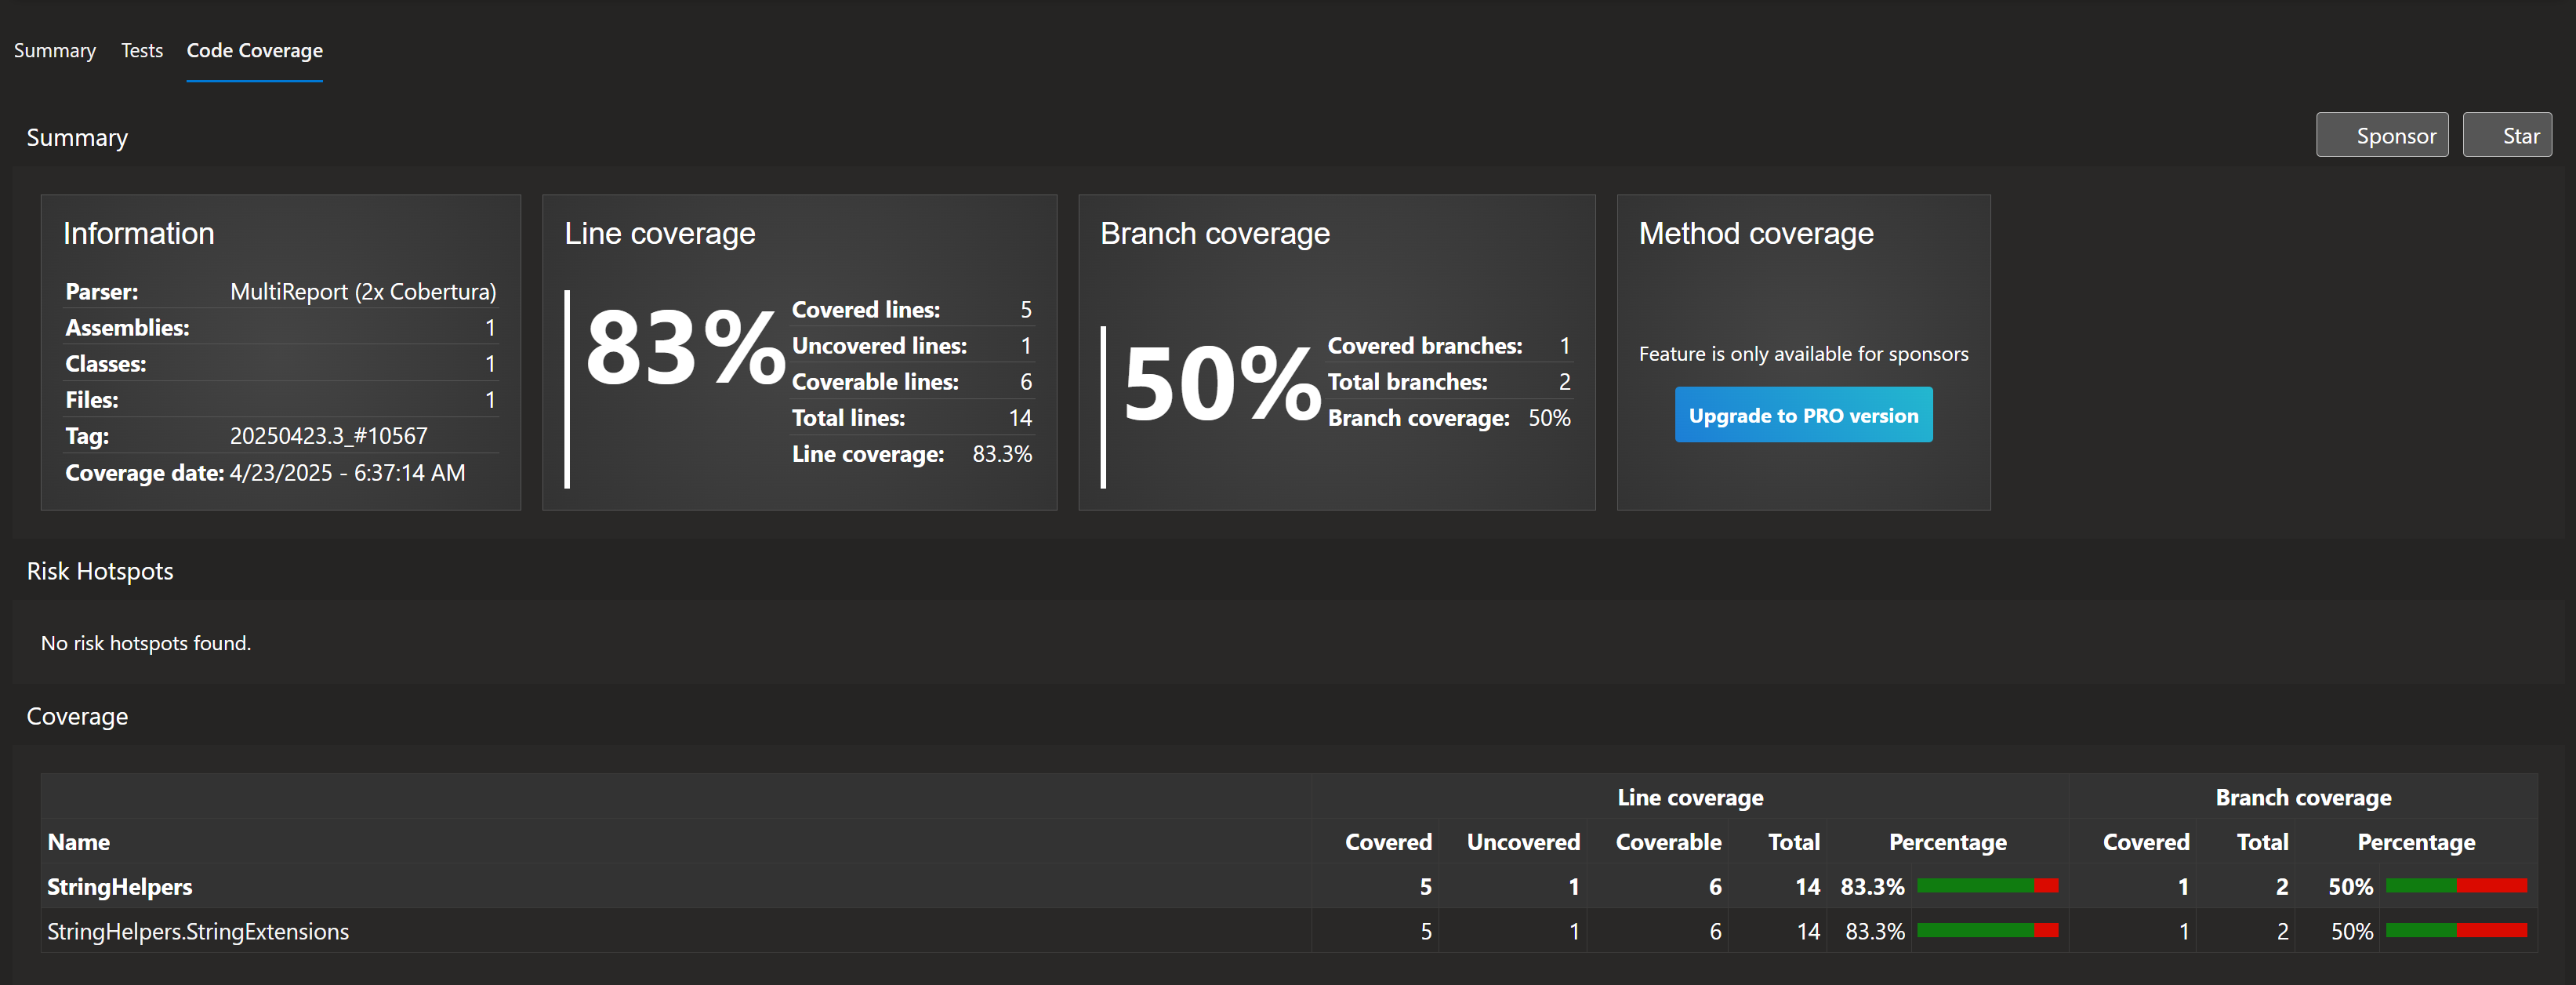Click StringHelpers line coverage bar

coord(1989,886)
